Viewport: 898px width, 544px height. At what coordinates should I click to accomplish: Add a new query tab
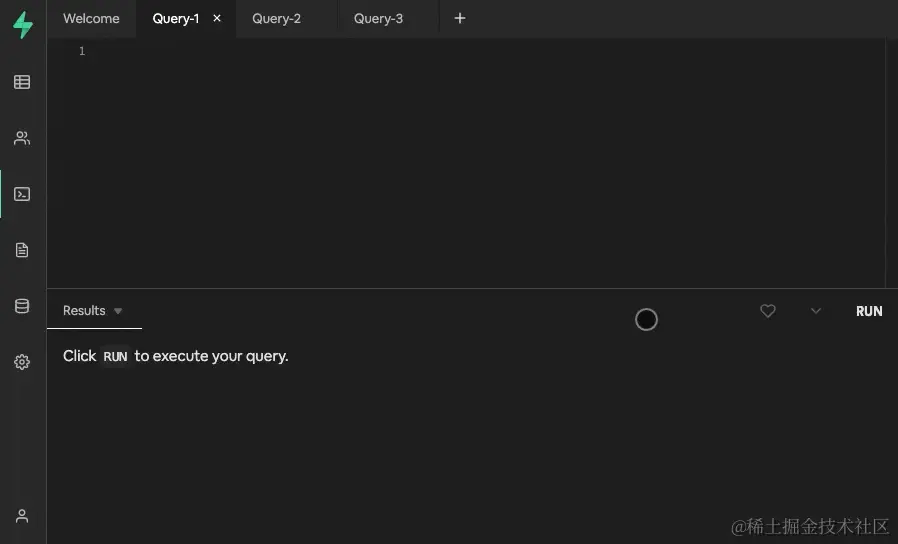pyautogui.click(x=459, y=18)
